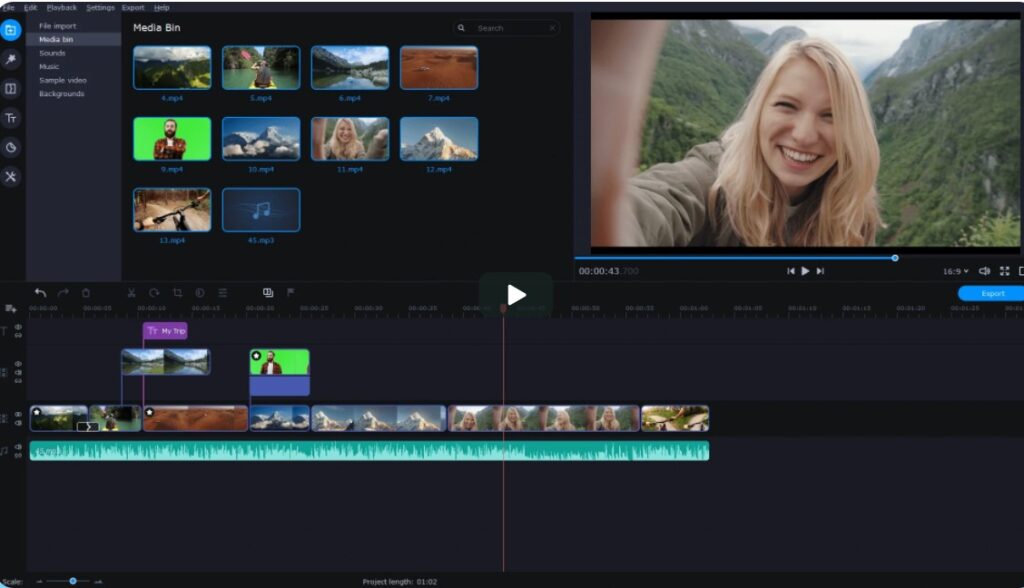Screen dimensions: 1024x588
Task: Select the audio waveform clip on timeline
Action: point(370,451)
